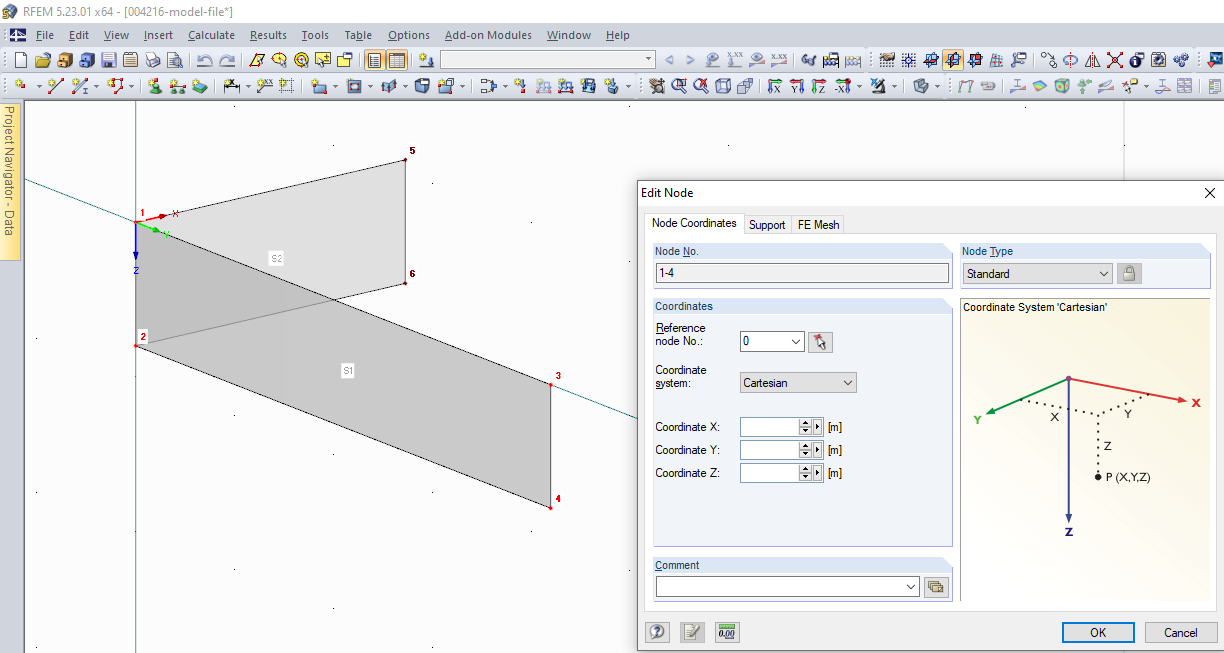Screen dimensions: 1224x653
Task: Click the view in Y direction icon
Action: click(x=797, y=86)
